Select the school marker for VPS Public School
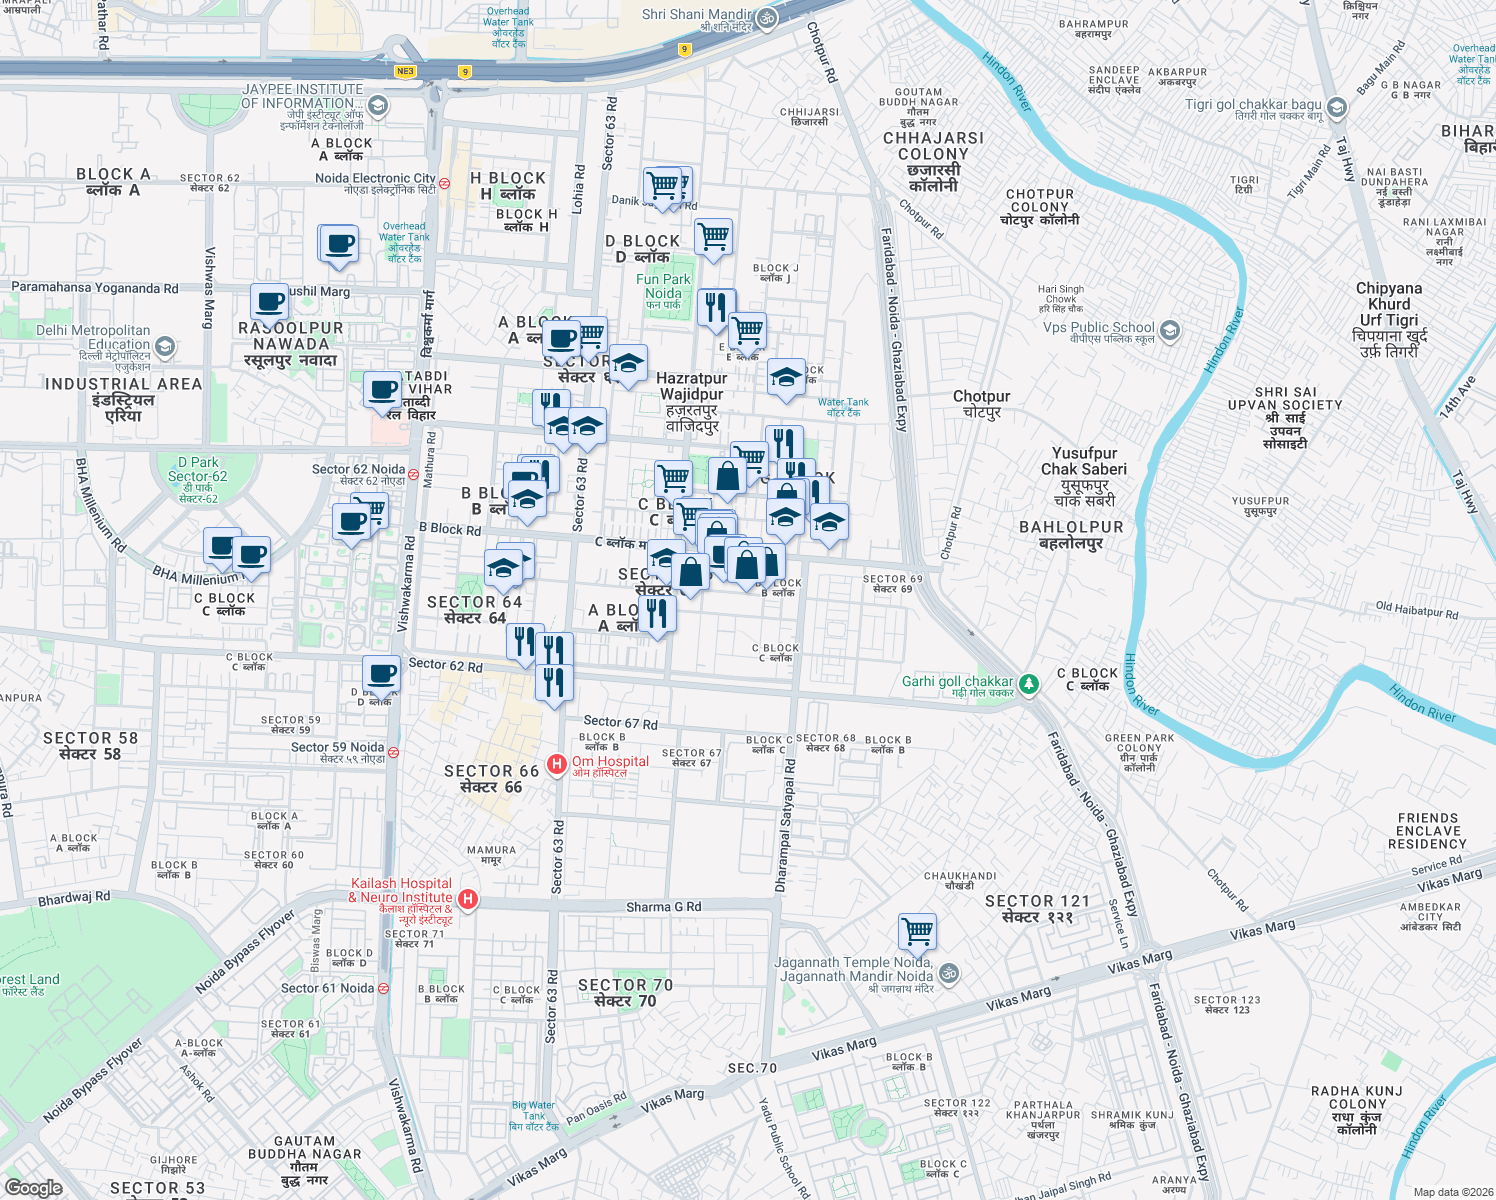Viewport: 1496px width, 1200px height. tap(1170, 331)
